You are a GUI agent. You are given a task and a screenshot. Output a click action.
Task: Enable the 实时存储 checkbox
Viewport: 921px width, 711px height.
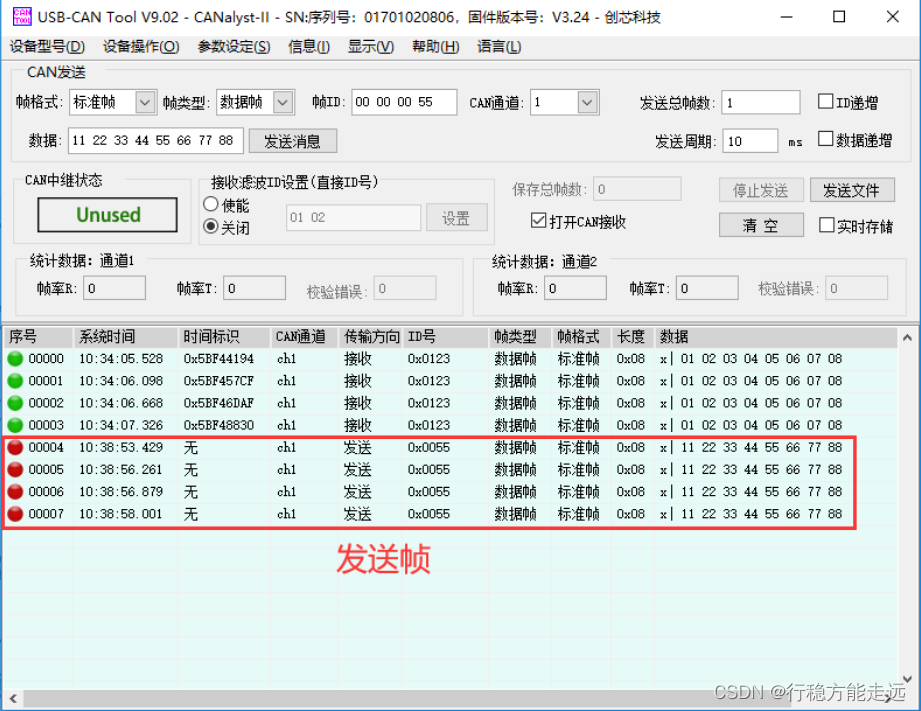(826, 225)
